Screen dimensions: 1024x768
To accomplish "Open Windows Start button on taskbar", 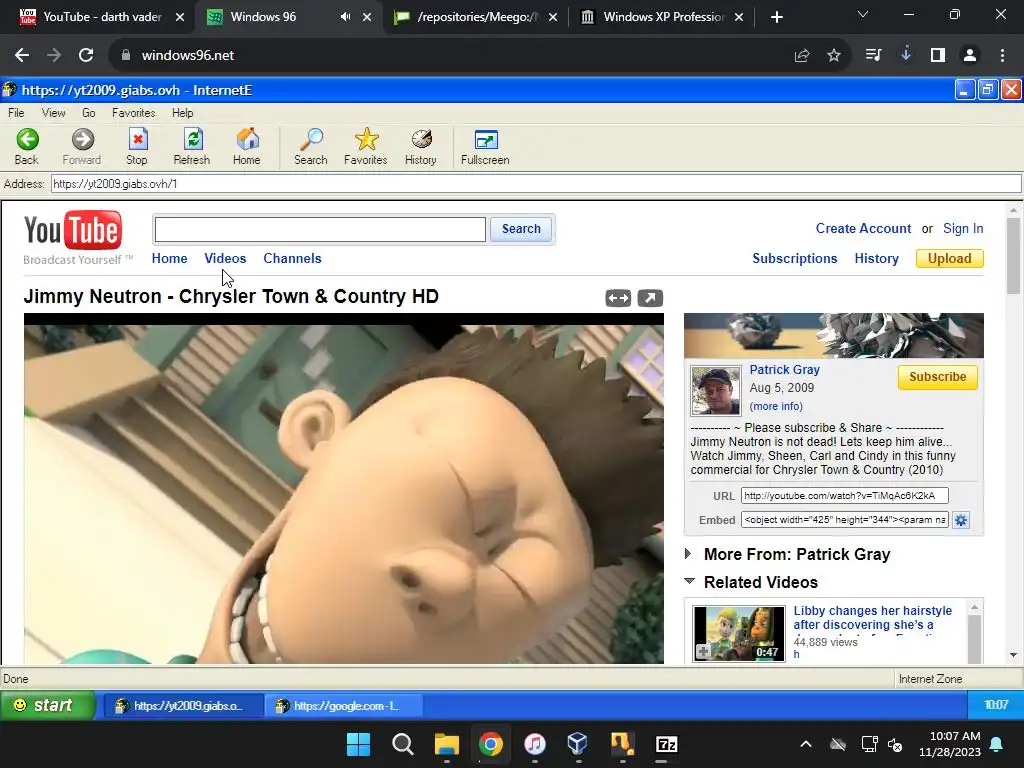I will point(359,744).
